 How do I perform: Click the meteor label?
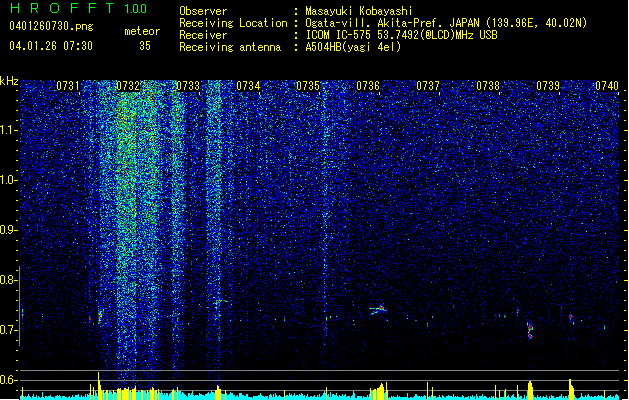click(142, 31)
